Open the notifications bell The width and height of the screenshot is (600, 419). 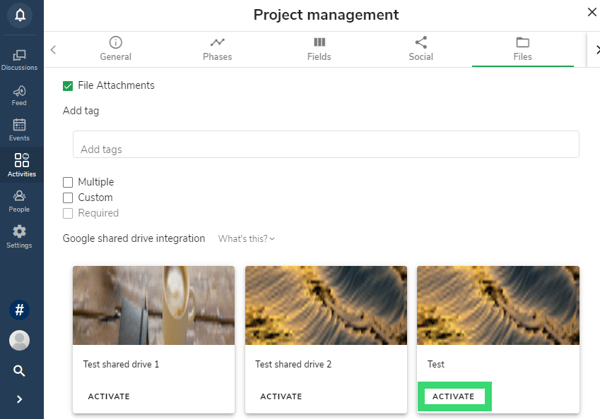point(20,15)
